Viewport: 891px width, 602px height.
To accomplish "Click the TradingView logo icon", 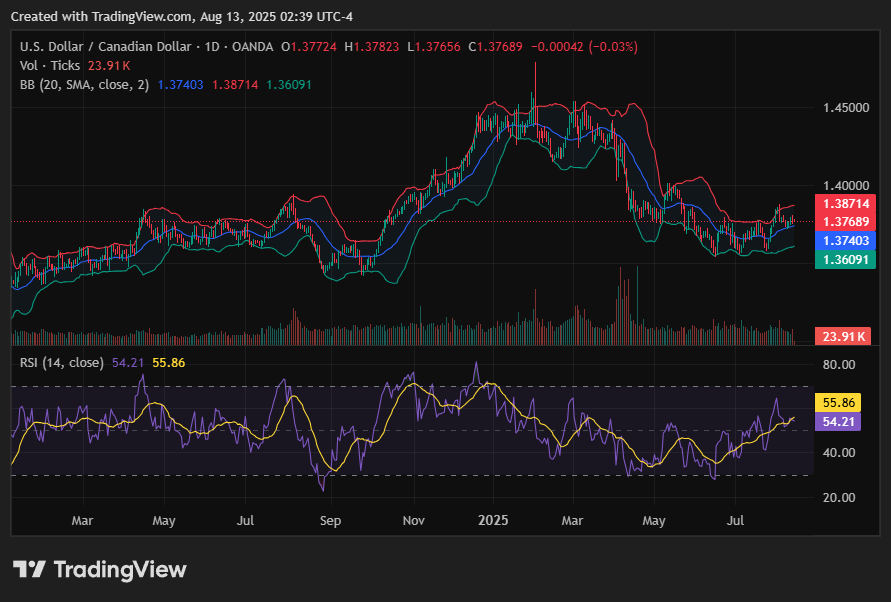I will [29, 569].
